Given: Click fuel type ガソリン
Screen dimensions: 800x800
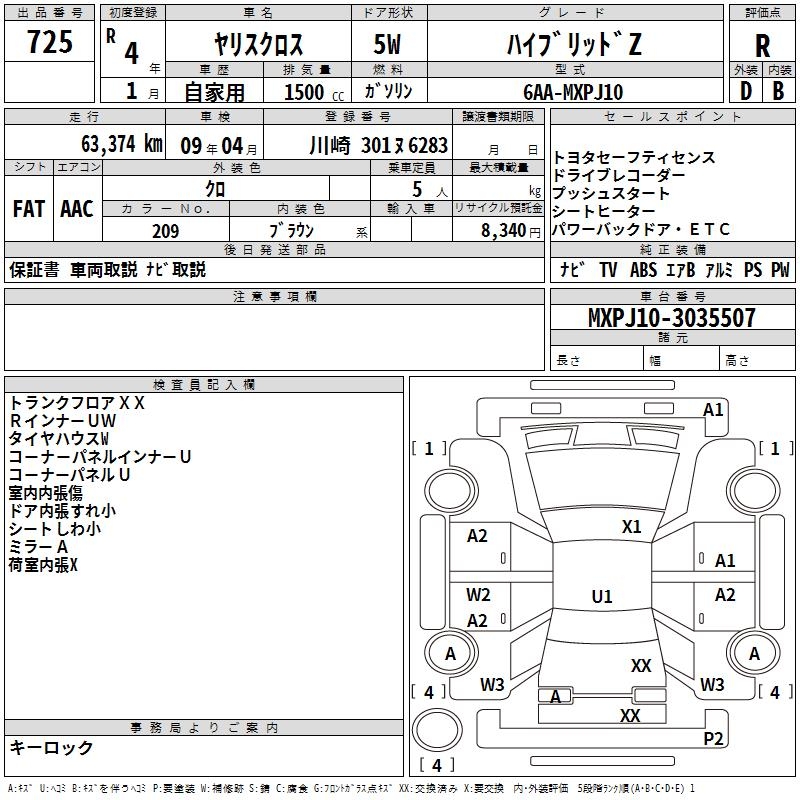Looking at the screenshot, I should coord(388,91).
